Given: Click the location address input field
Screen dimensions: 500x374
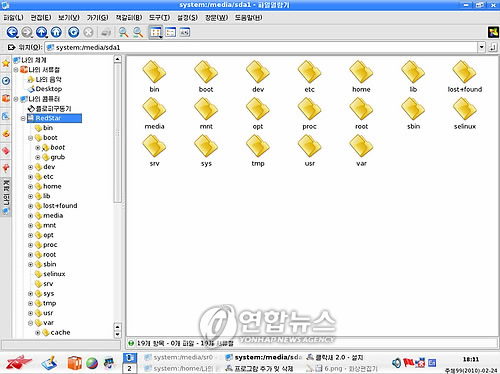Looking at the screenshot, I should [262, 47].
